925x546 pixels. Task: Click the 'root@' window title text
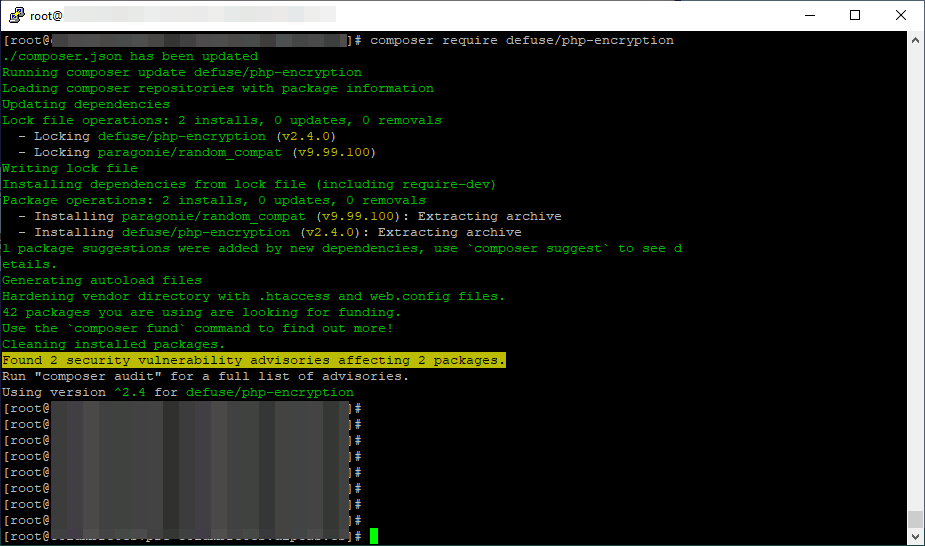[46, 16]
